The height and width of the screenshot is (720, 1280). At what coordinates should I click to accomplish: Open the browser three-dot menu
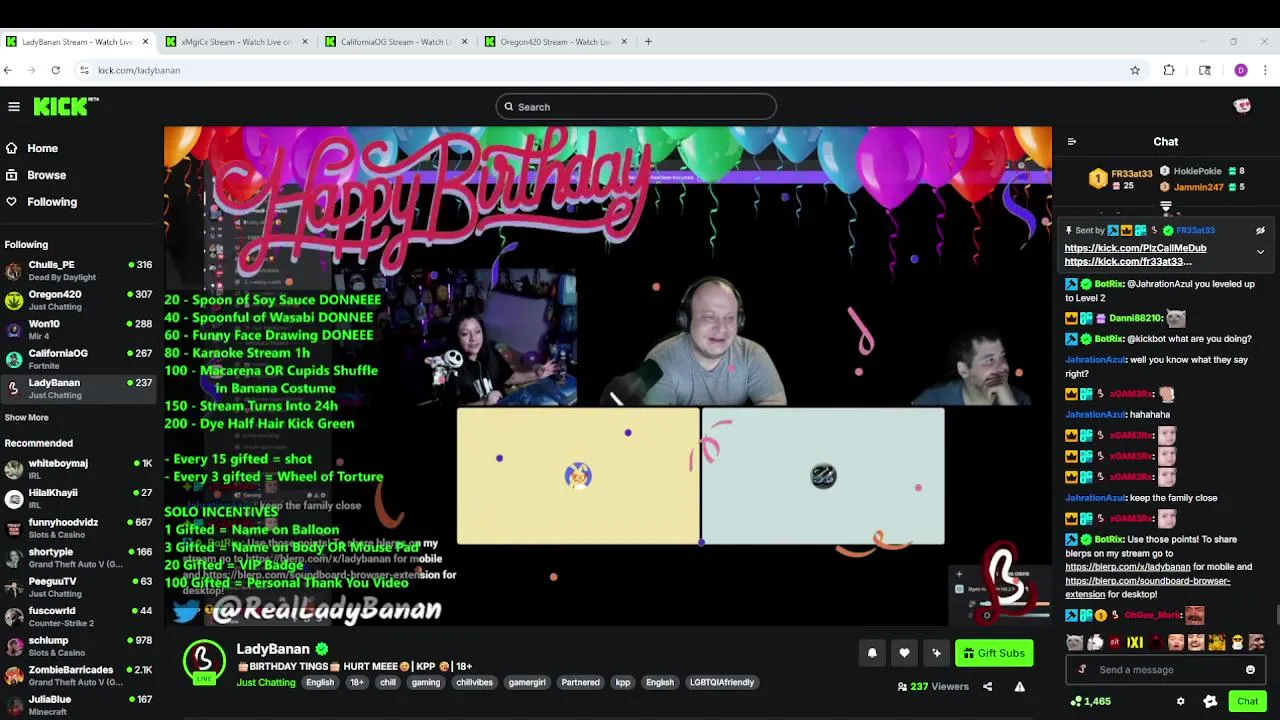click(1266, 70)
